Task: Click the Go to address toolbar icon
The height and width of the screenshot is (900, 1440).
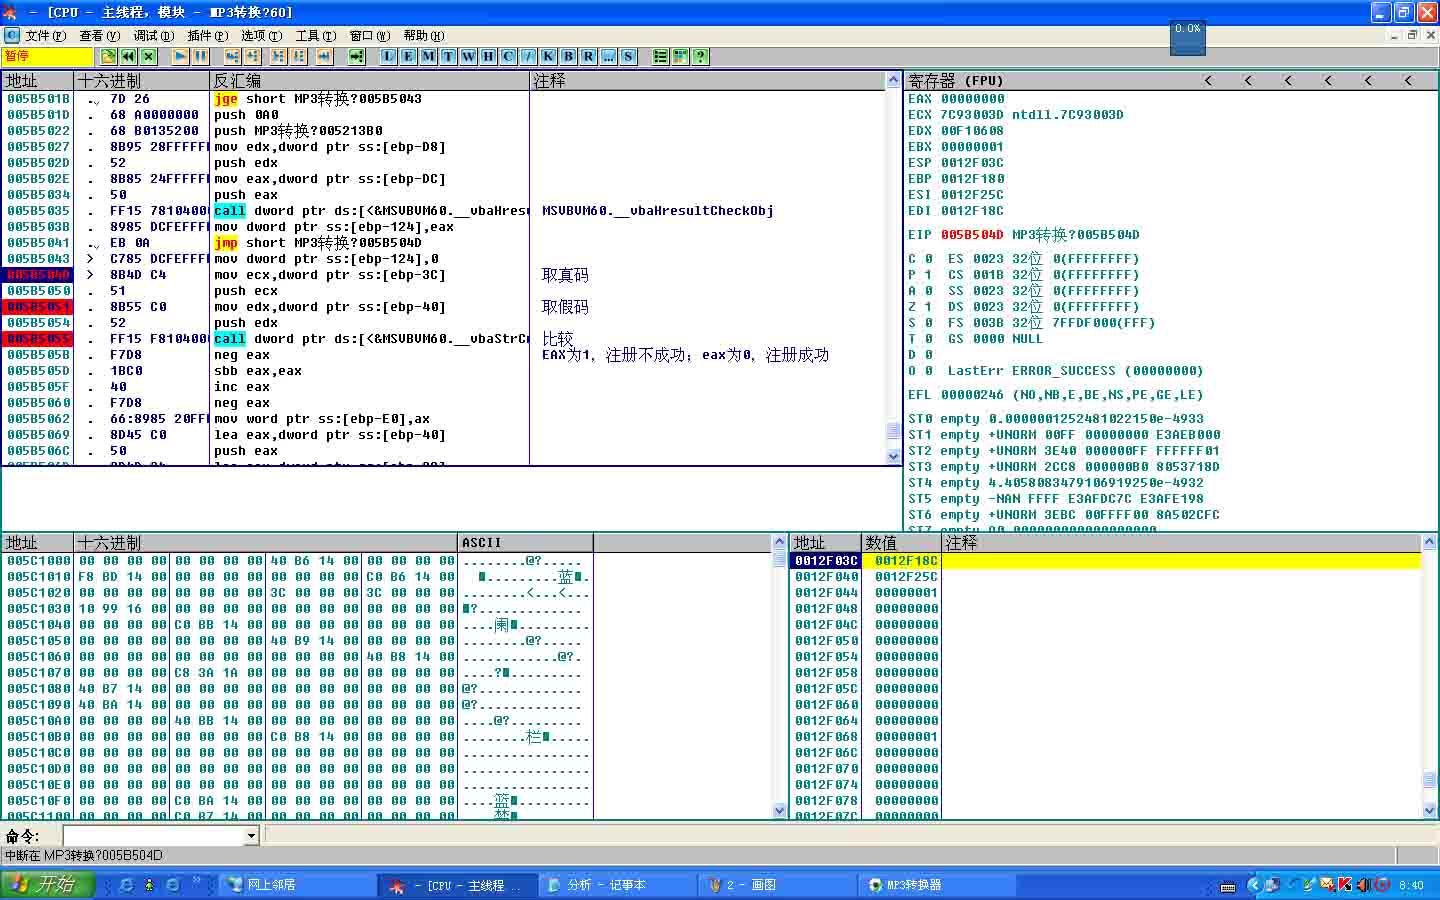Action: tap(356, 57)
